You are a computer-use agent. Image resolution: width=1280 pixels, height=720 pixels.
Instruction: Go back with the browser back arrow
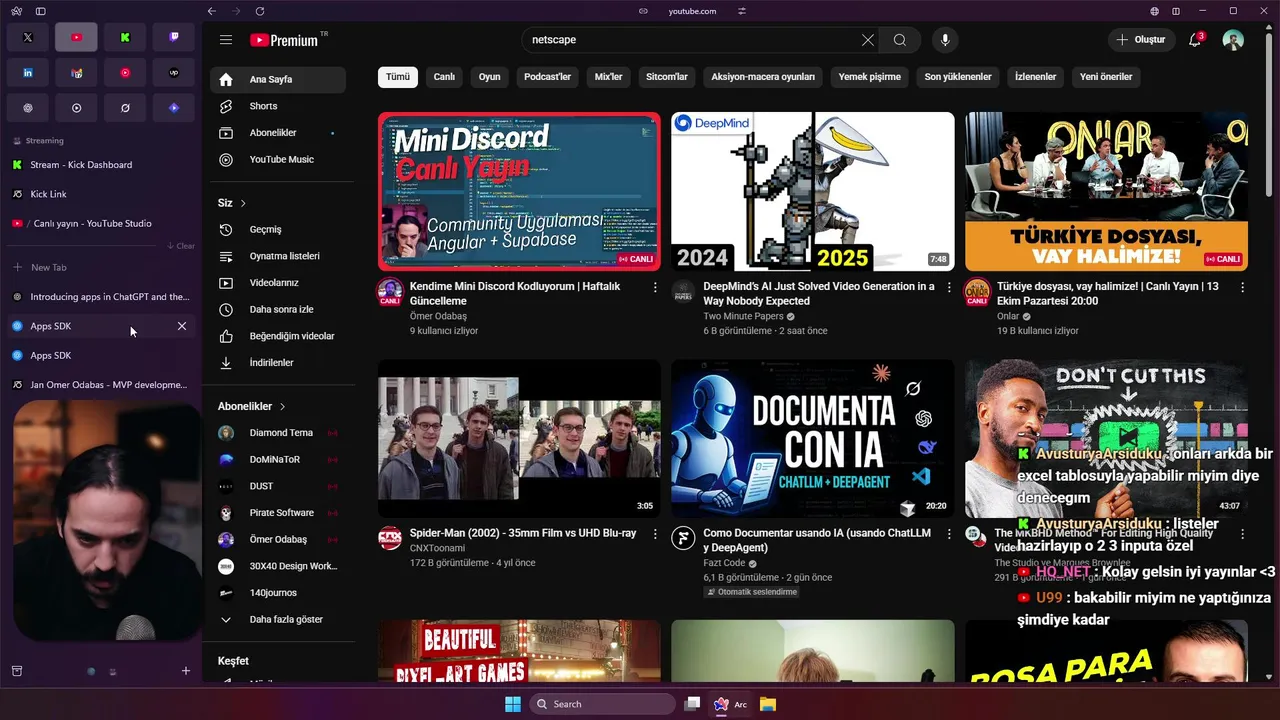[211, 11]
